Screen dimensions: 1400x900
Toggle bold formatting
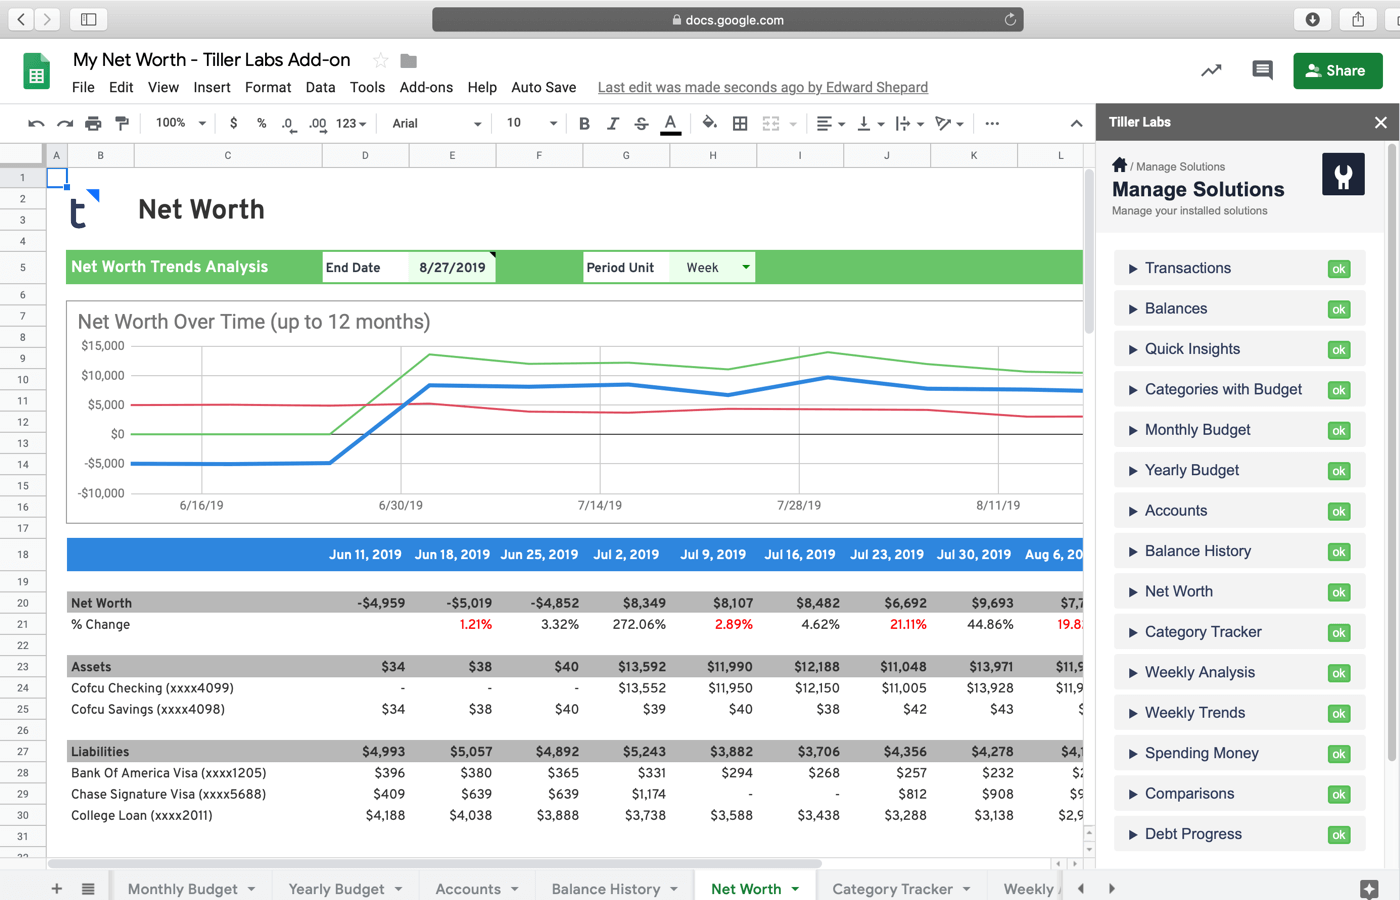[x=584, y=124]
